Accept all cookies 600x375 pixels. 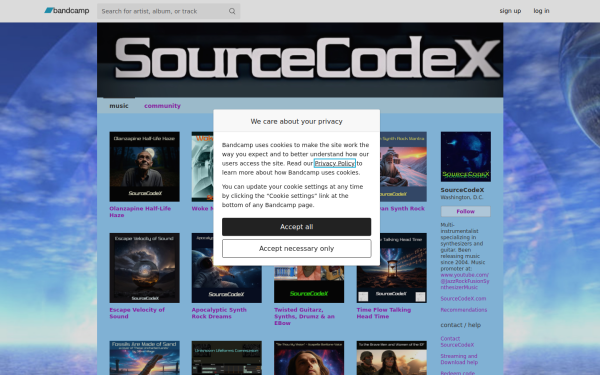[x=297, y=227]
